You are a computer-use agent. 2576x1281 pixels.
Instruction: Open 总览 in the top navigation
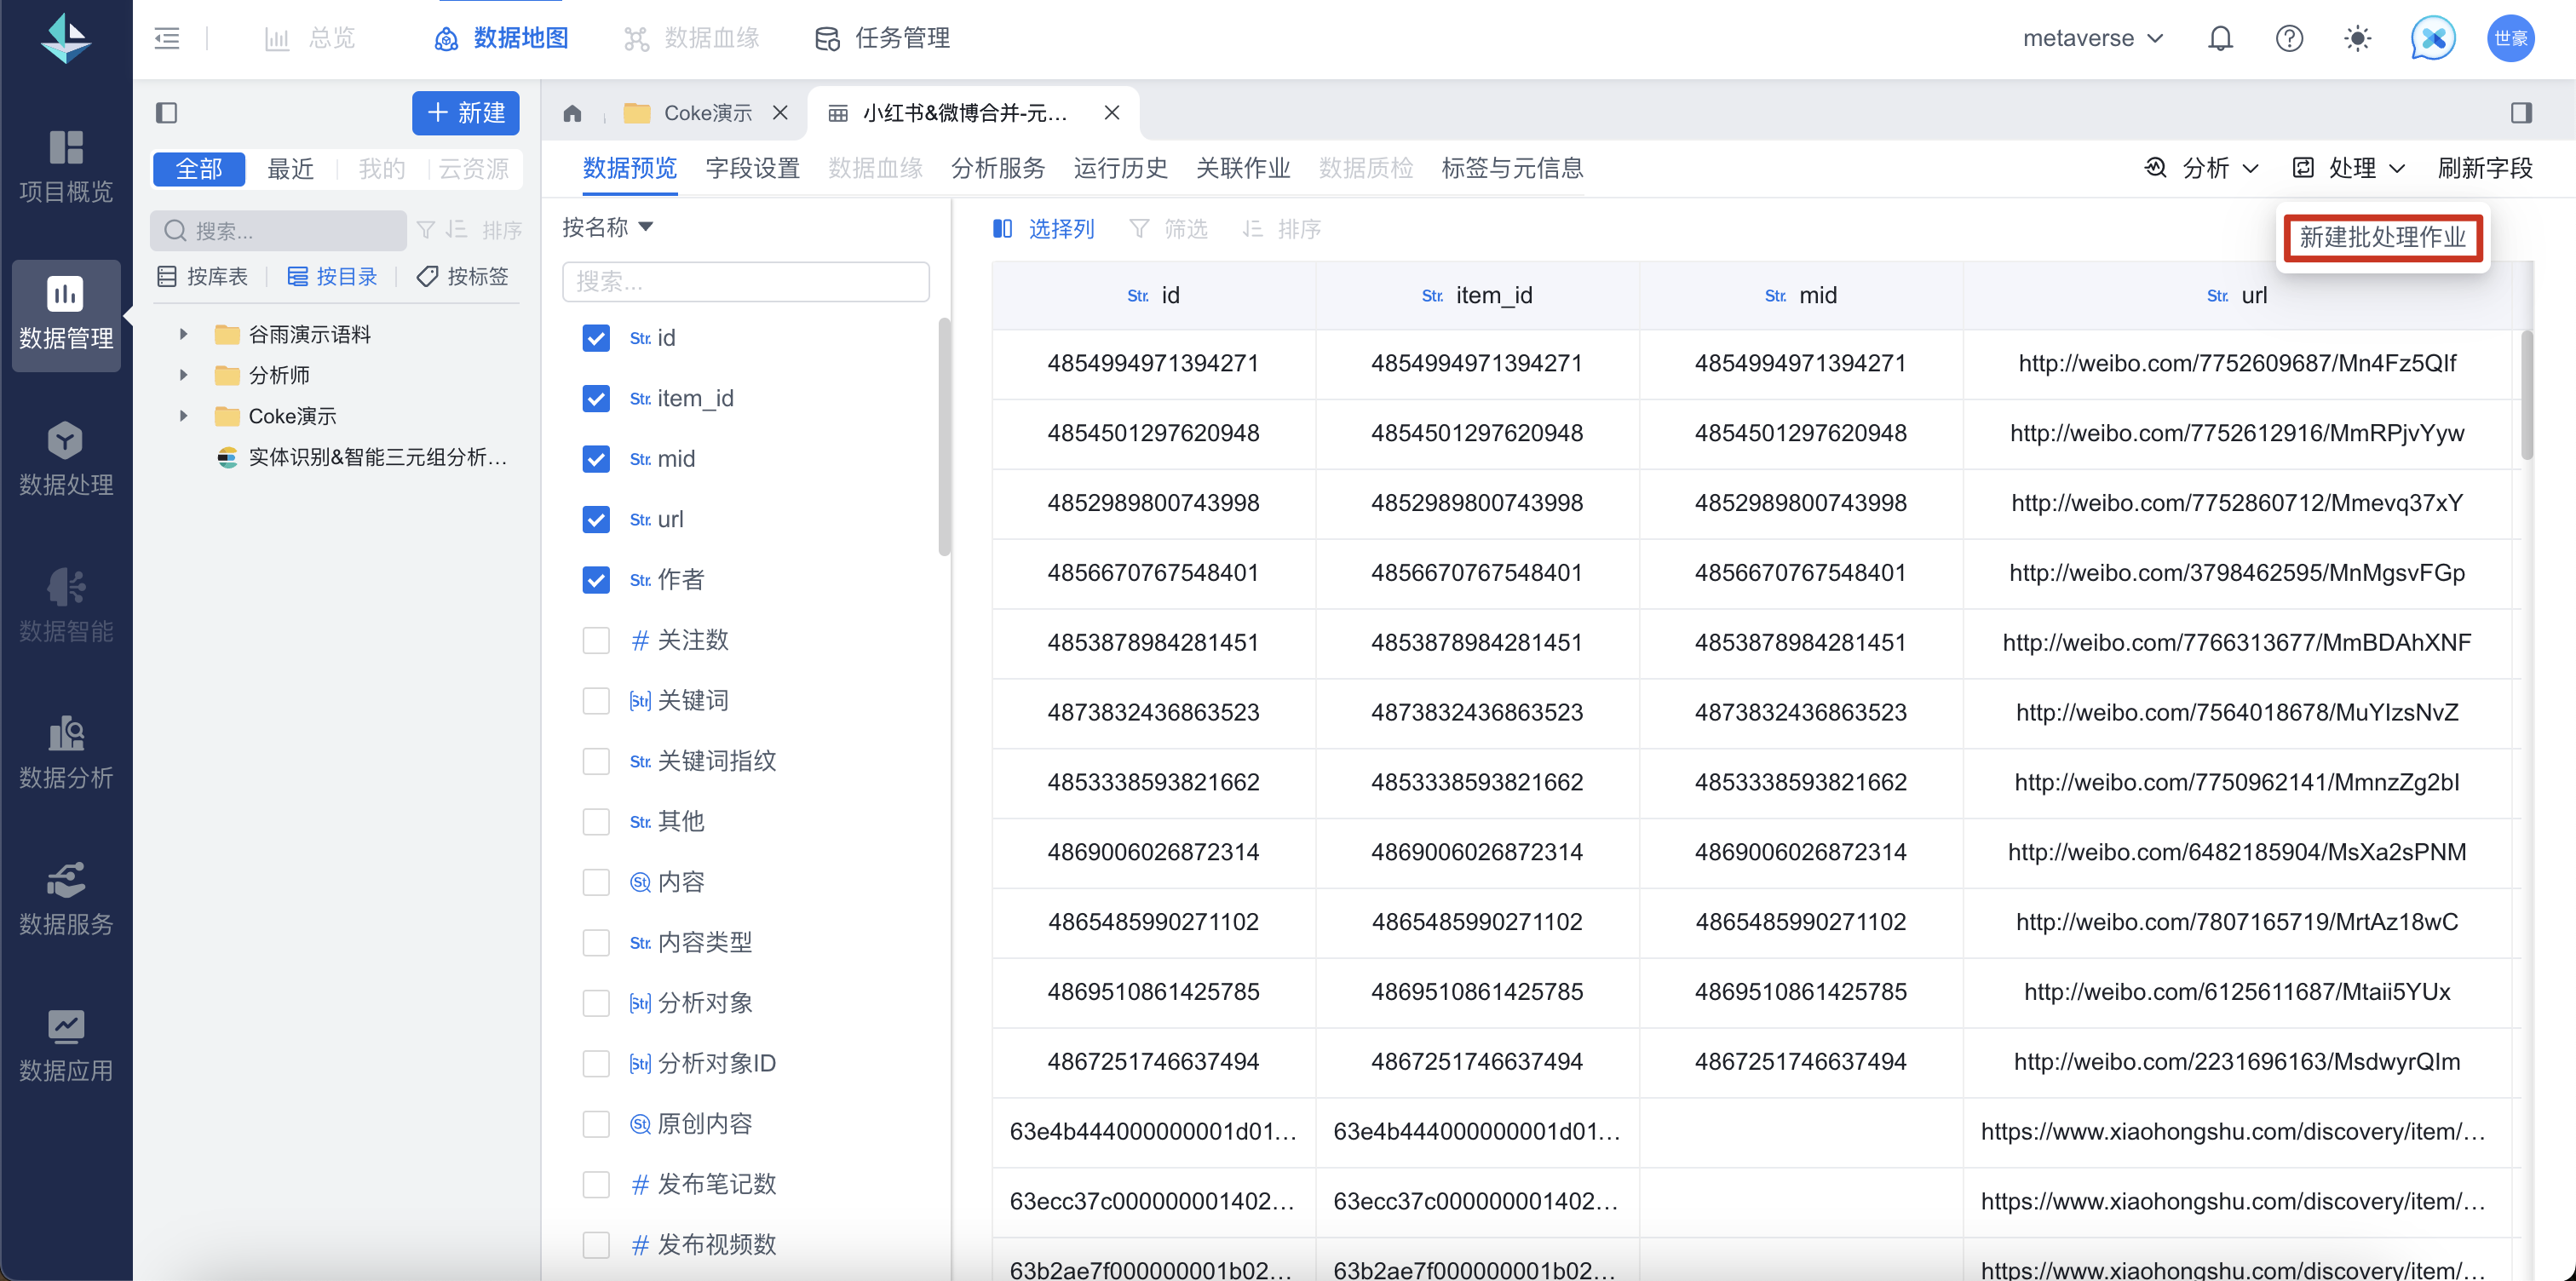310,38
